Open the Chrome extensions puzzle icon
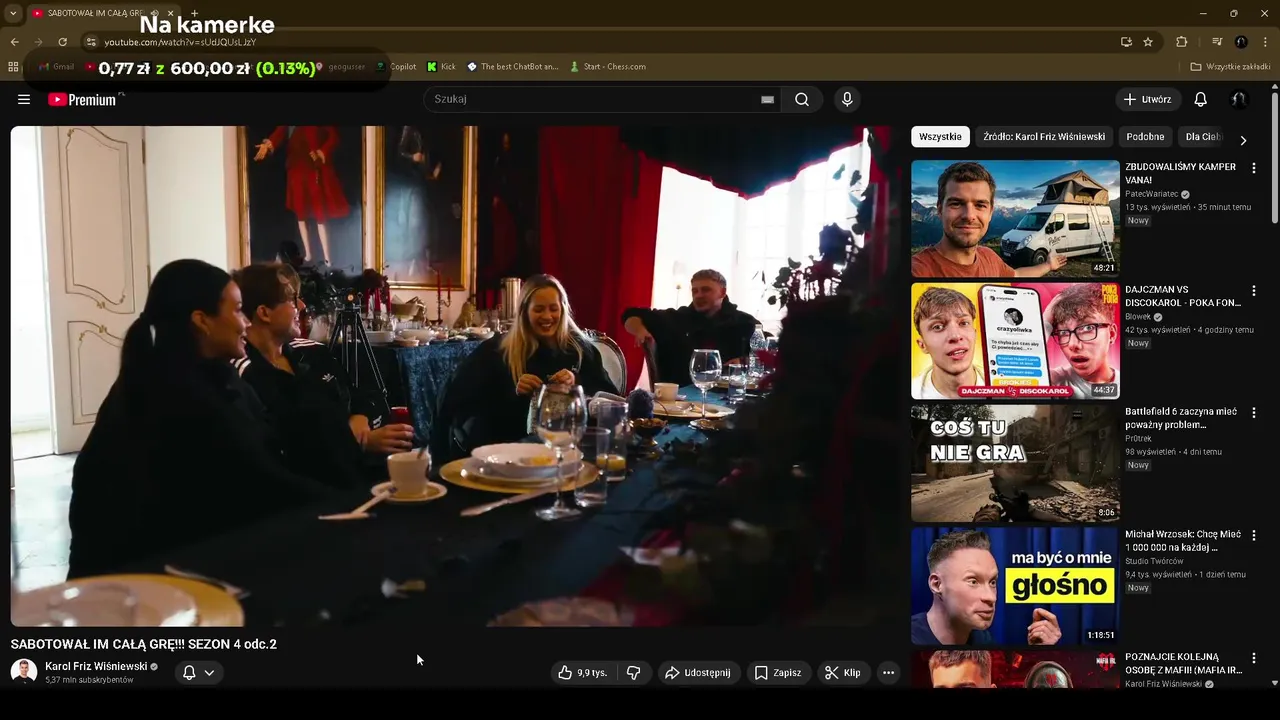 click(x=1181, y=42)
